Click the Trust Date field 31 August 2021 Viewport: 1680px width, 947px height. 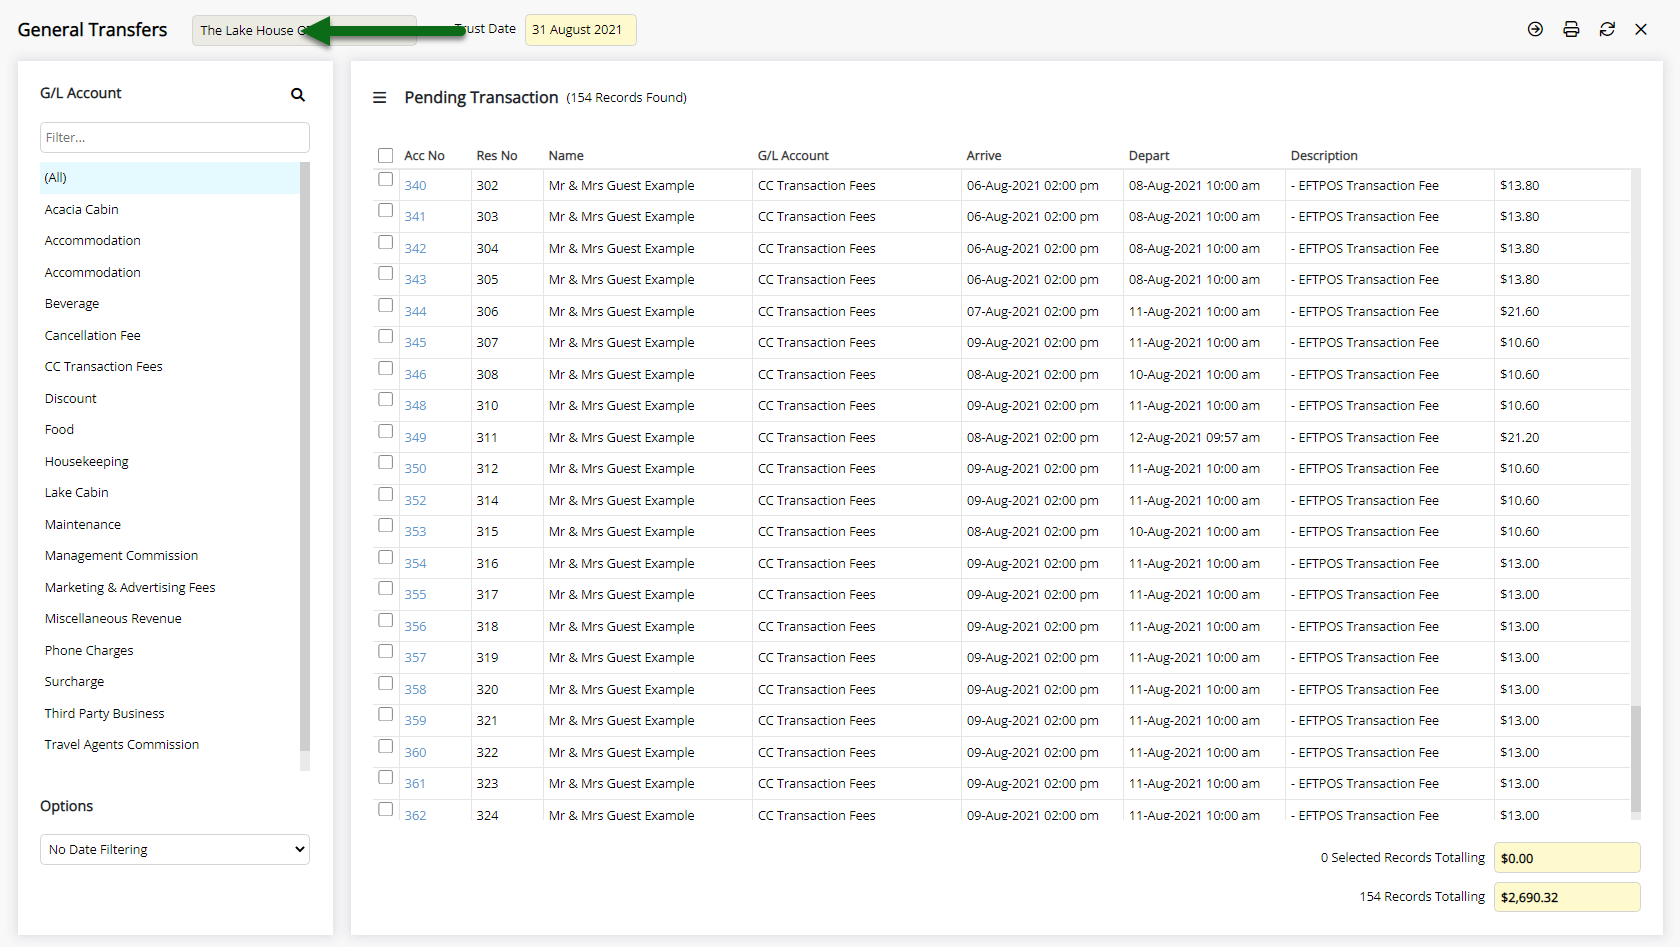[581, 30]
